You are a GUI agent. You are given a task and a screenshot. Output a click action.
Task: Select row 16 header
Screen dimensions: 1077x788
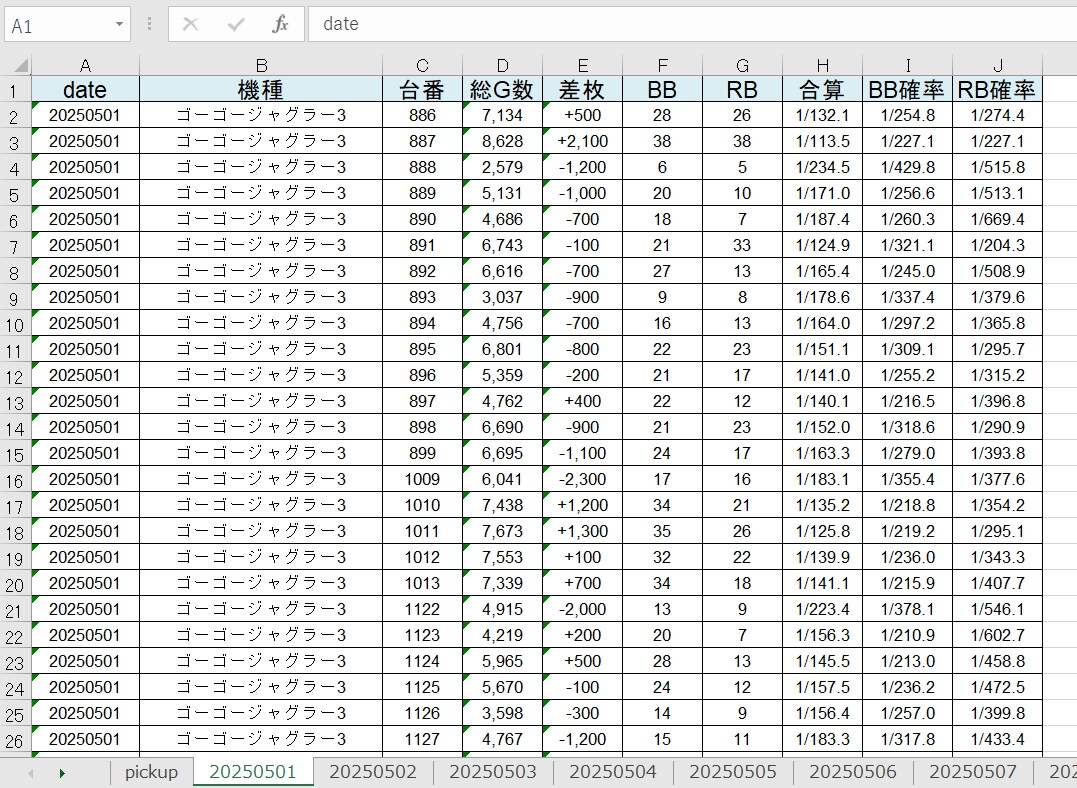(15, 480)
